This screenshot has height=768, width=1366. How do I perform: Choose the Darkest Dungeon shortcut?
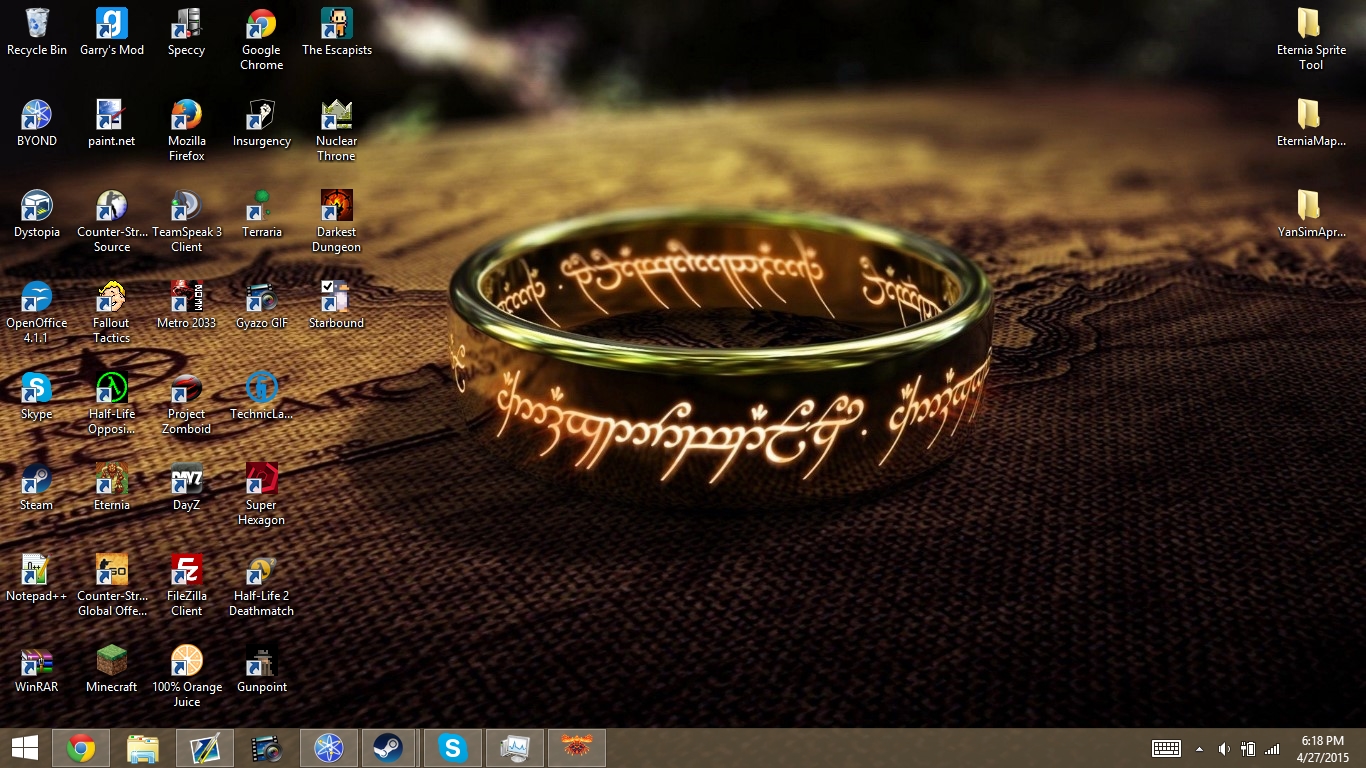[x=337, y=222]
